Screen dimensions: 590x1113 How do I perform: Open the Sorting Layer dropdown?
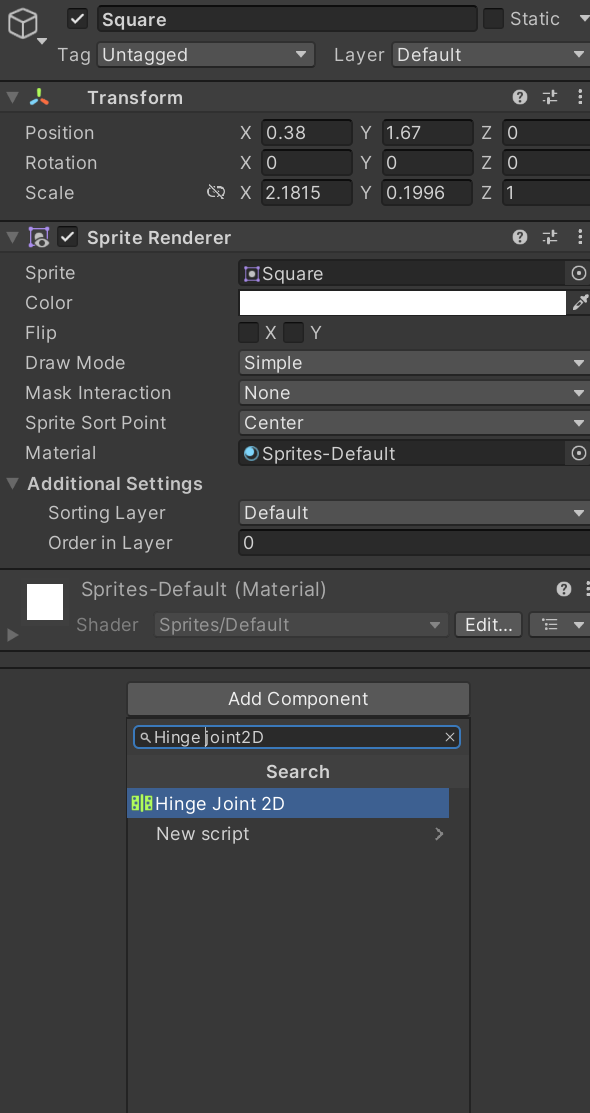coord(415,512)
